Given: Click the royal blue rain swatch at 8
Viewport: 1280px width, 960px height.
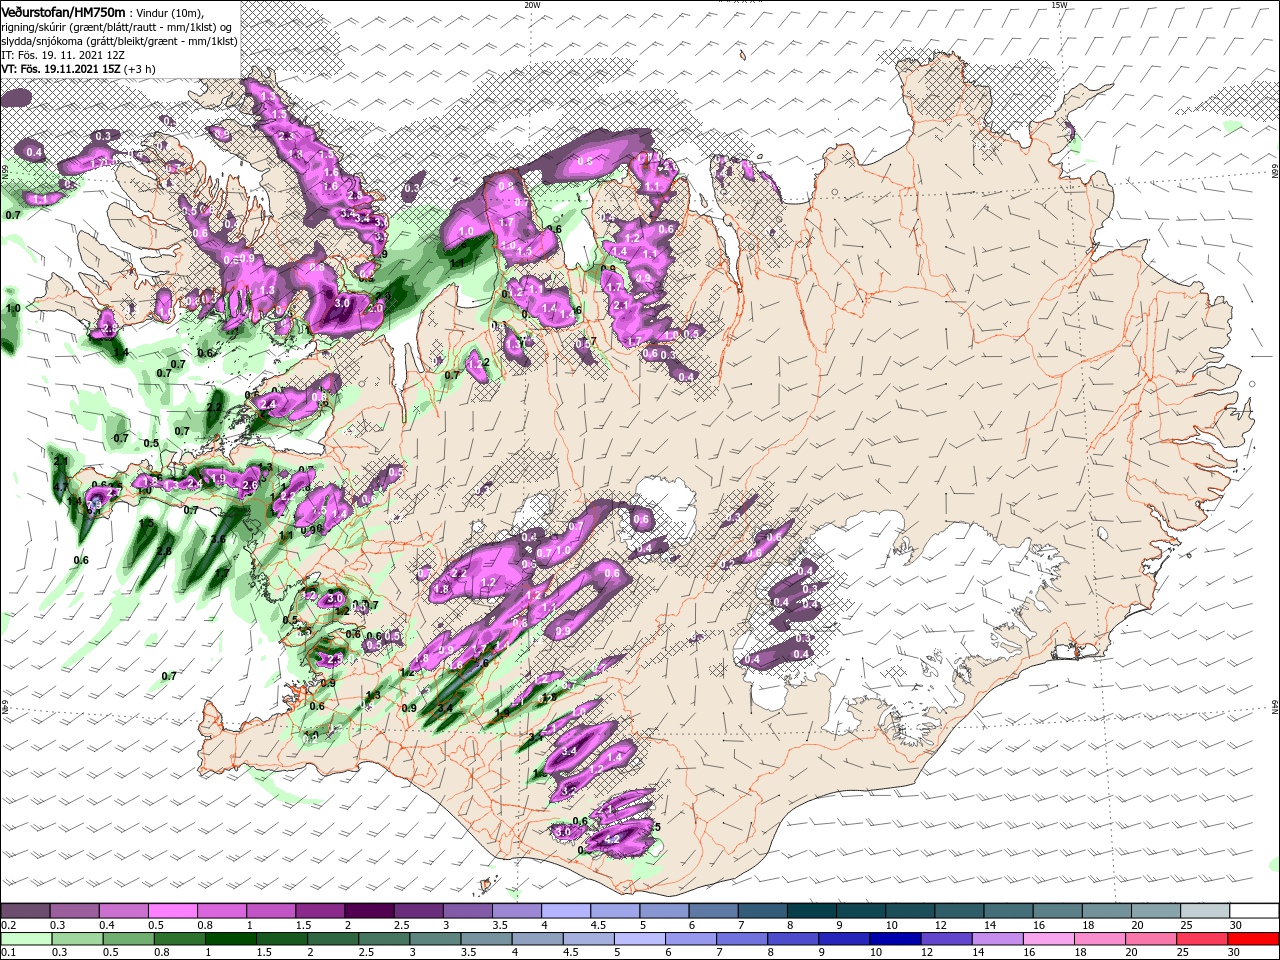Looking at the screenshot, I should pos(792,938).
